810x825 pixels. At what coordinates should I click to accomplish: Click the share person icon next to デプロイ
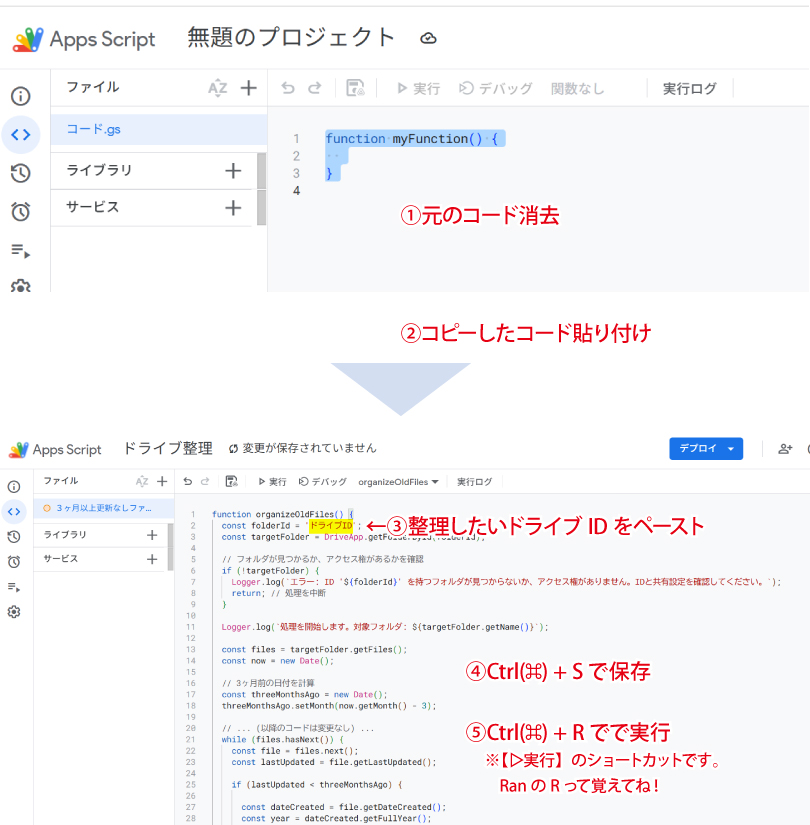(x=785, y=449)
